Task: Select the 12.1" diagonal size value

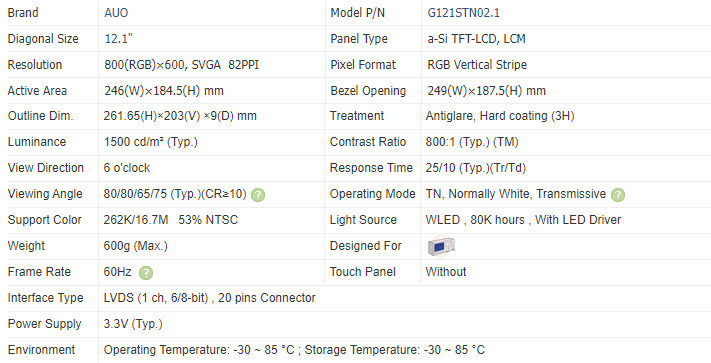Action: (x=118, y=39)
